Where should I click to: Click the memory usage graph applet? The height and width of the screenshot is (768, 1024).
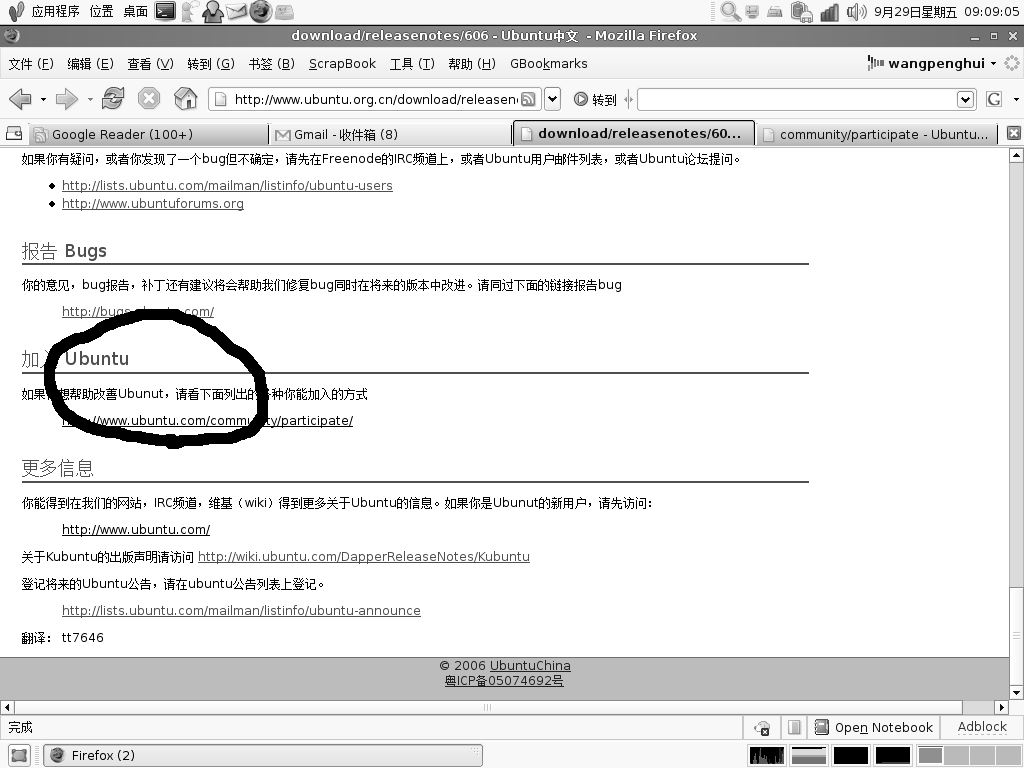(808, 756)
